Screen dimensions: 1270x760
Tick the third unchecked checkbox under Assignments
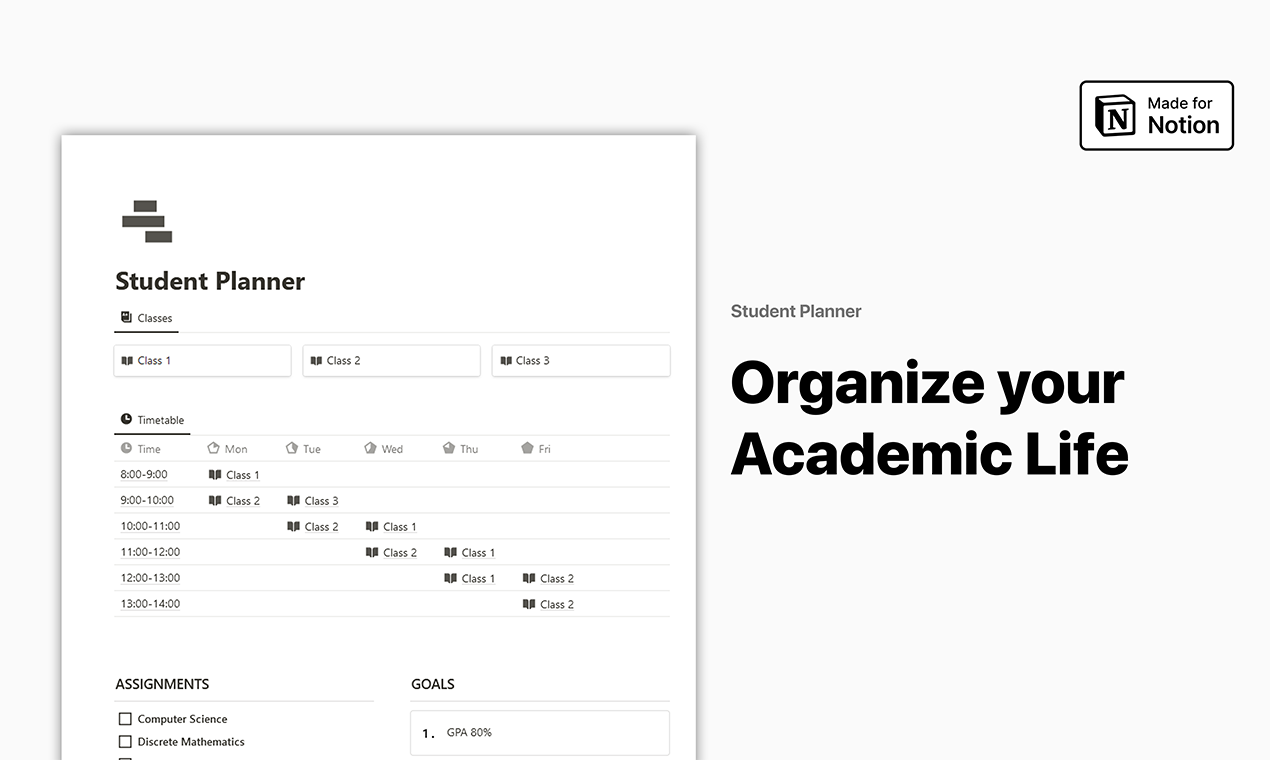pos(125,758)
